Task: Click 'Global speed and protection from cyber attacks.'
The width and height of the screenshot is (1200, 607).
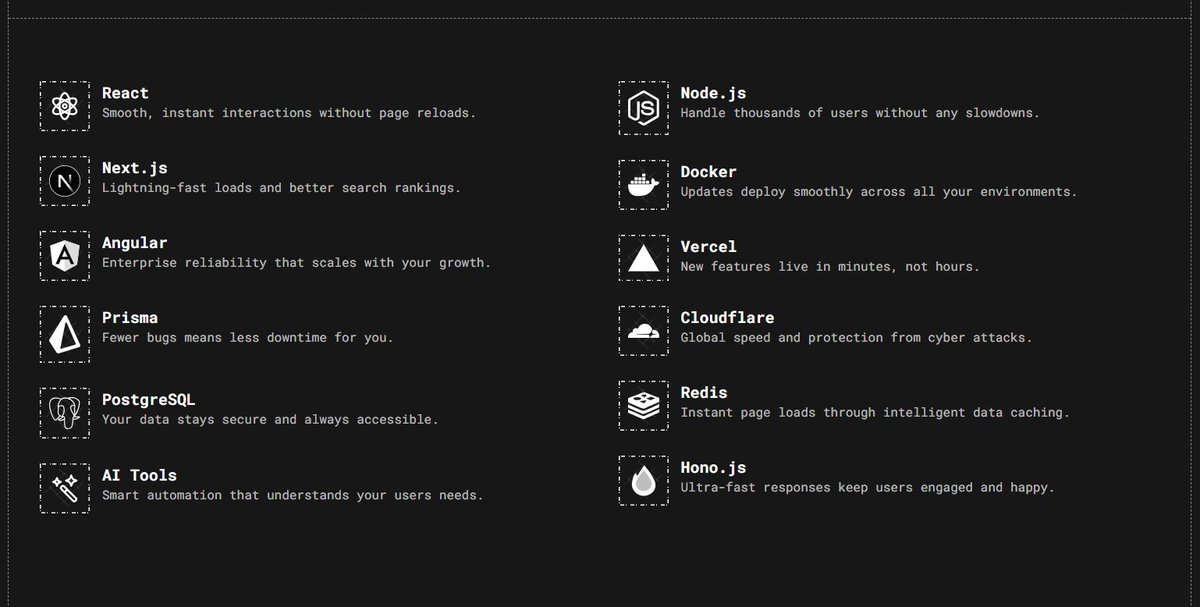Action: coord(856,338)
